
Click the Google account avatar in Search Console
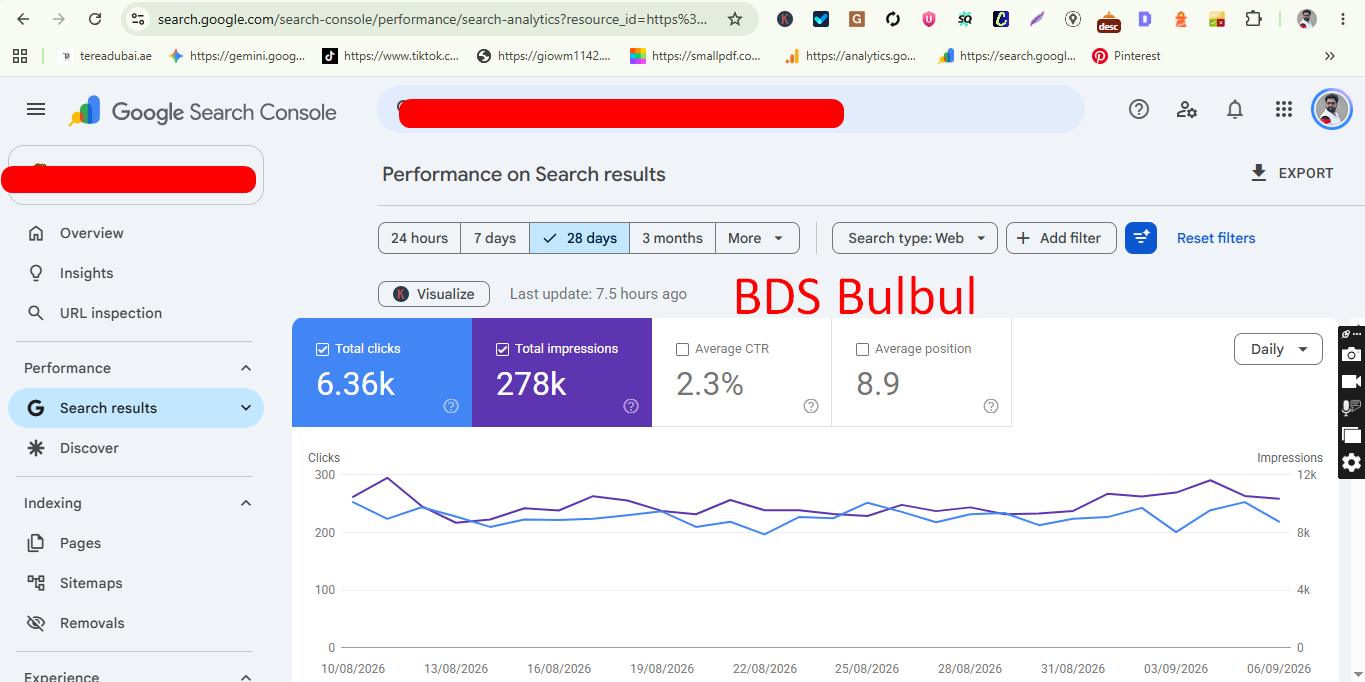coord(1332,109)
